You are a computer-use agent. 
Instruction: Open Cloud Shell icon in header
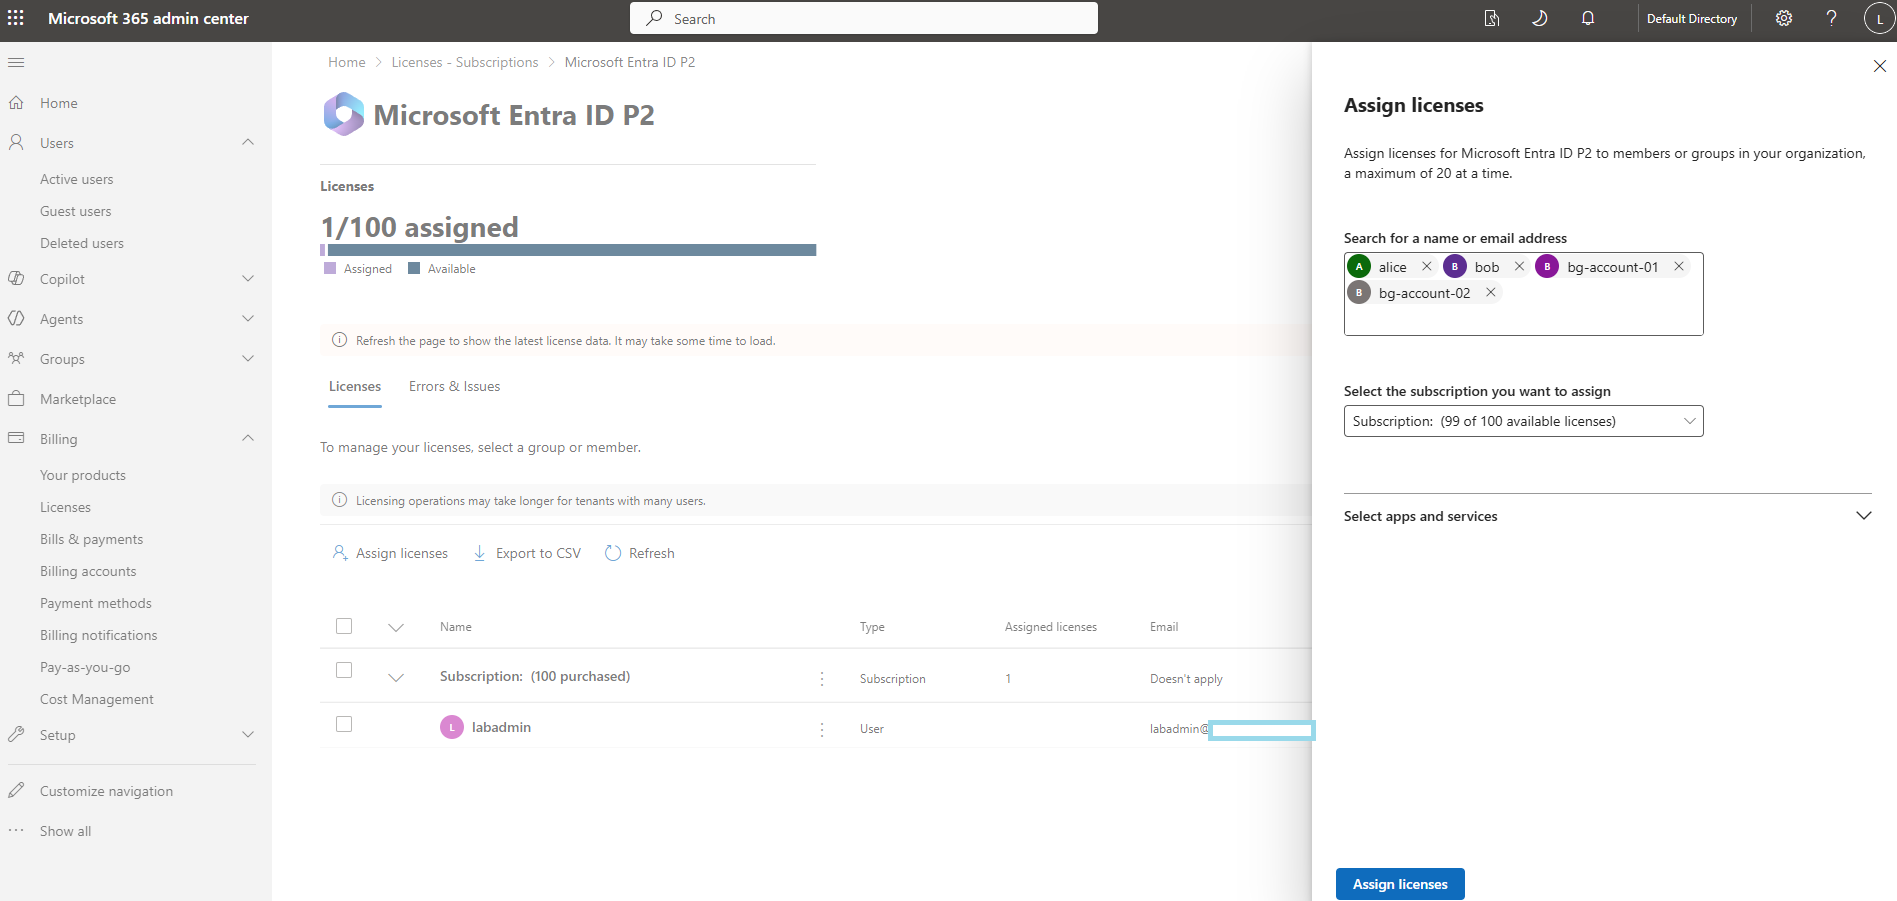pos(1492,18)
